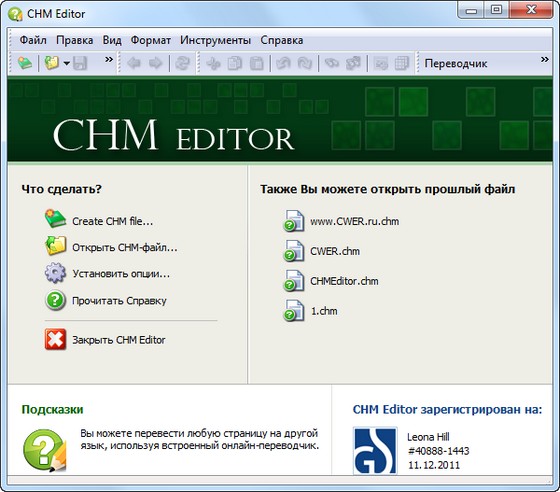The height and width of the screenshot is (492, 560).
Task: Click the file icon next to www.CWER.ru.chm
Action: click(294, 221)
